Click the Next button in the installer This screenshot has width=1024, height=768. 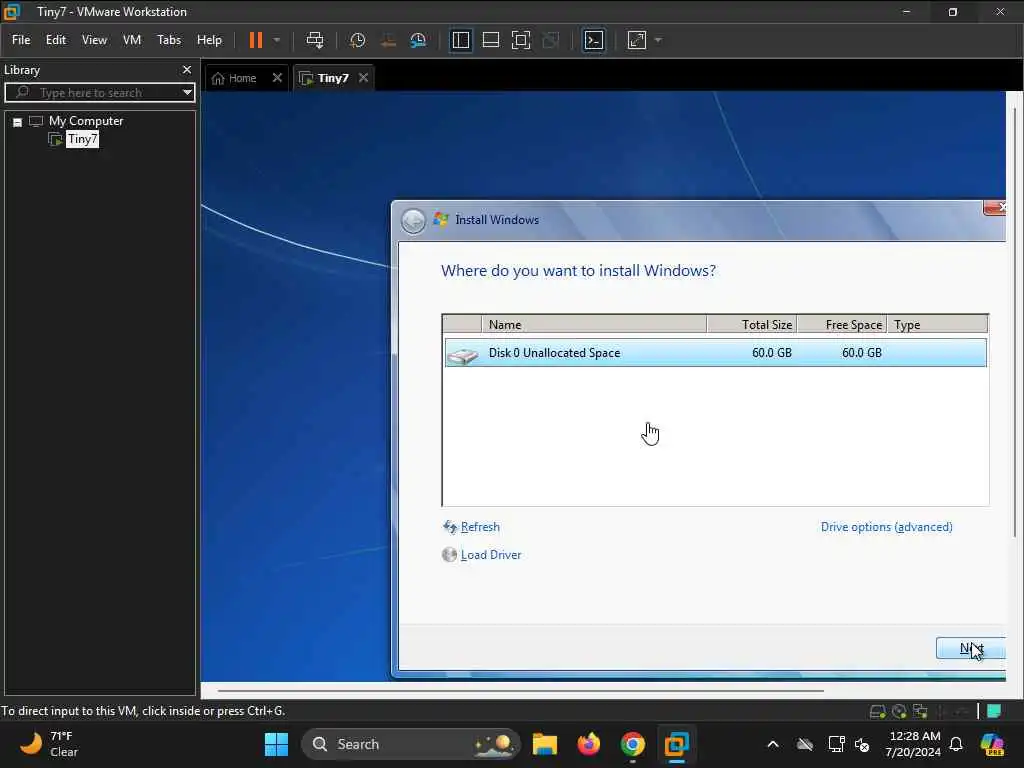tap(970, 648)
